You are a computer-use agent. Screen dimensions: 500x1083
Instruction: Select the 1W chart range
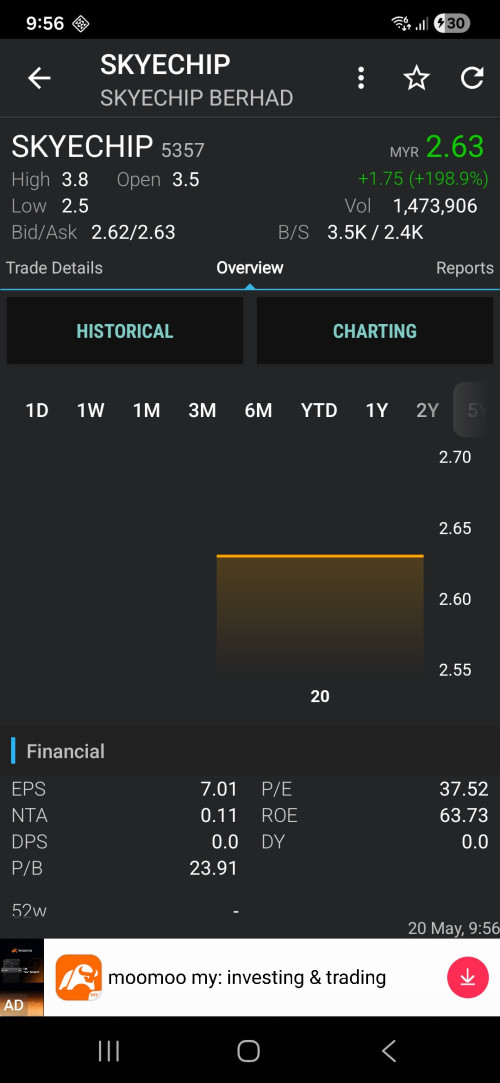coord(90,411)
